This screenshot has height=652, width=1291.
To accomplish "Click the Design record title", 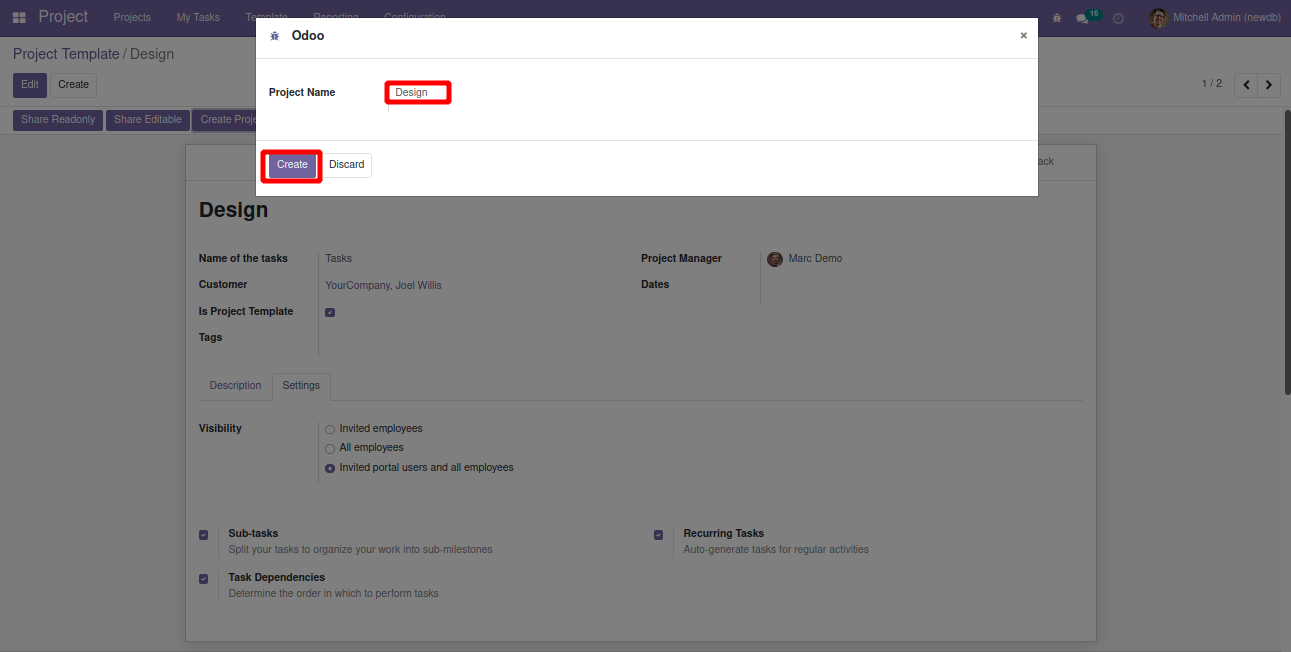I will (234, 210).
